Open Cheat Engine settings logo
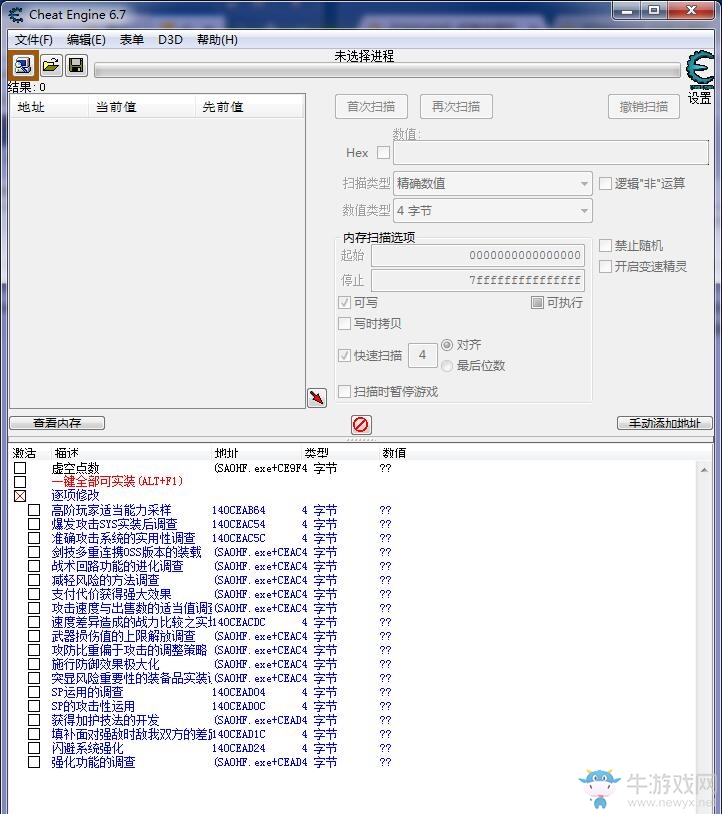This screenshot has width=722, height=814. click(x=700, y=71)
